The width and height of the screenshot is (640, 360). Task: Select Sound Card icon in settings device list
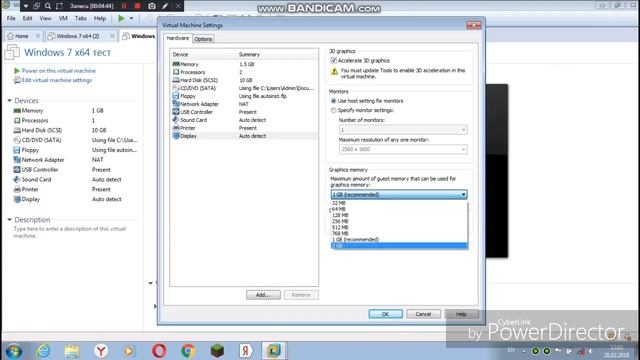pos(176,120)
